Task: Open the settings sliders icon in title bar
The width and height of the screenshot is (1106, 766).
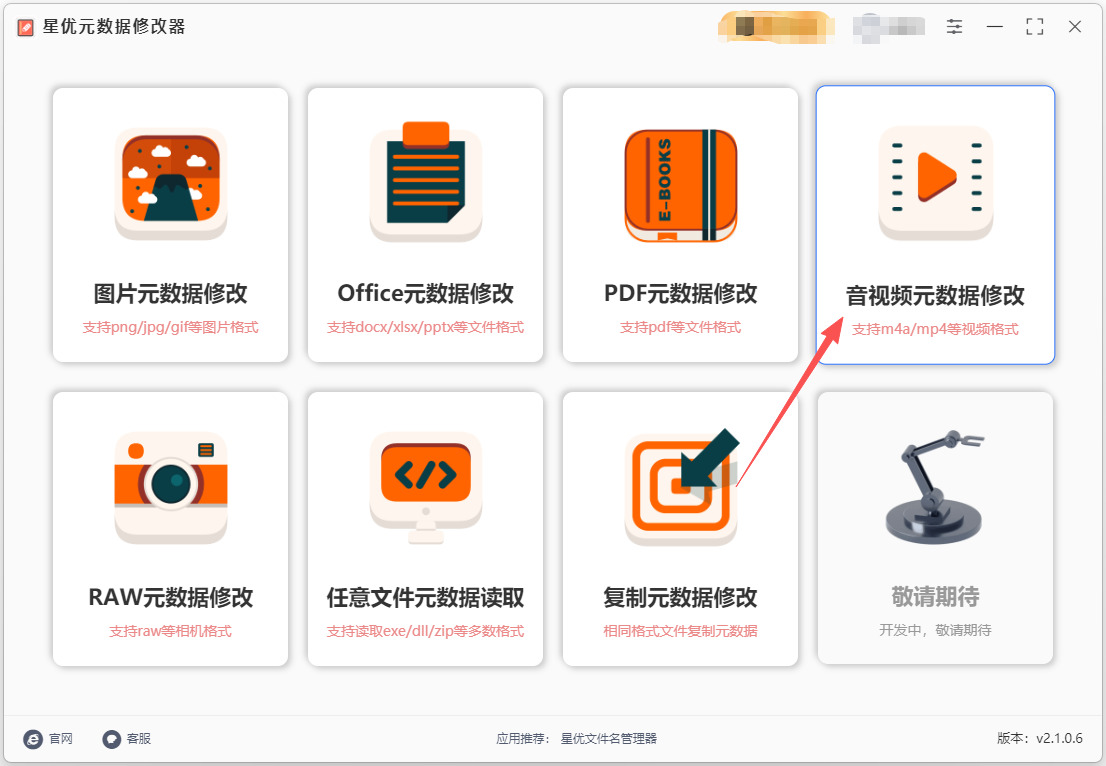Action: 954,27
